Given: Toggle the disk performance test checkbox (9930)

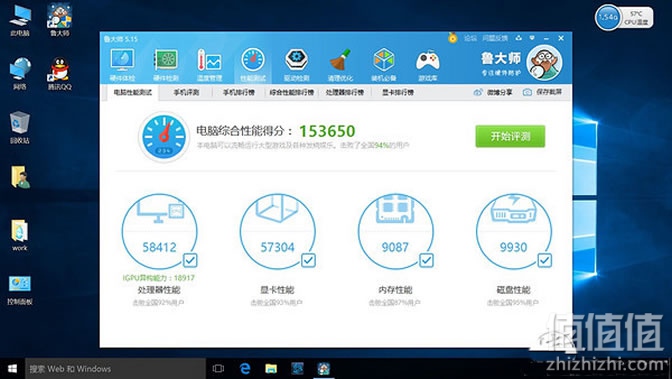Looking at the screenshot, I should click(x=544, y=260).
